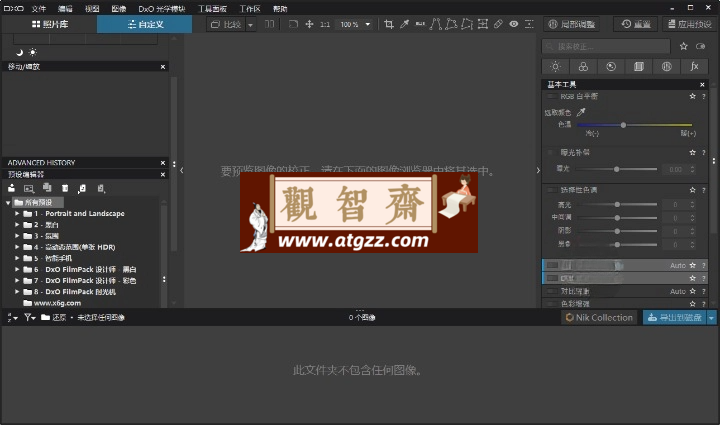Click the import preset icon
This screenshot has height=425, width=720.
click(82, 188)
